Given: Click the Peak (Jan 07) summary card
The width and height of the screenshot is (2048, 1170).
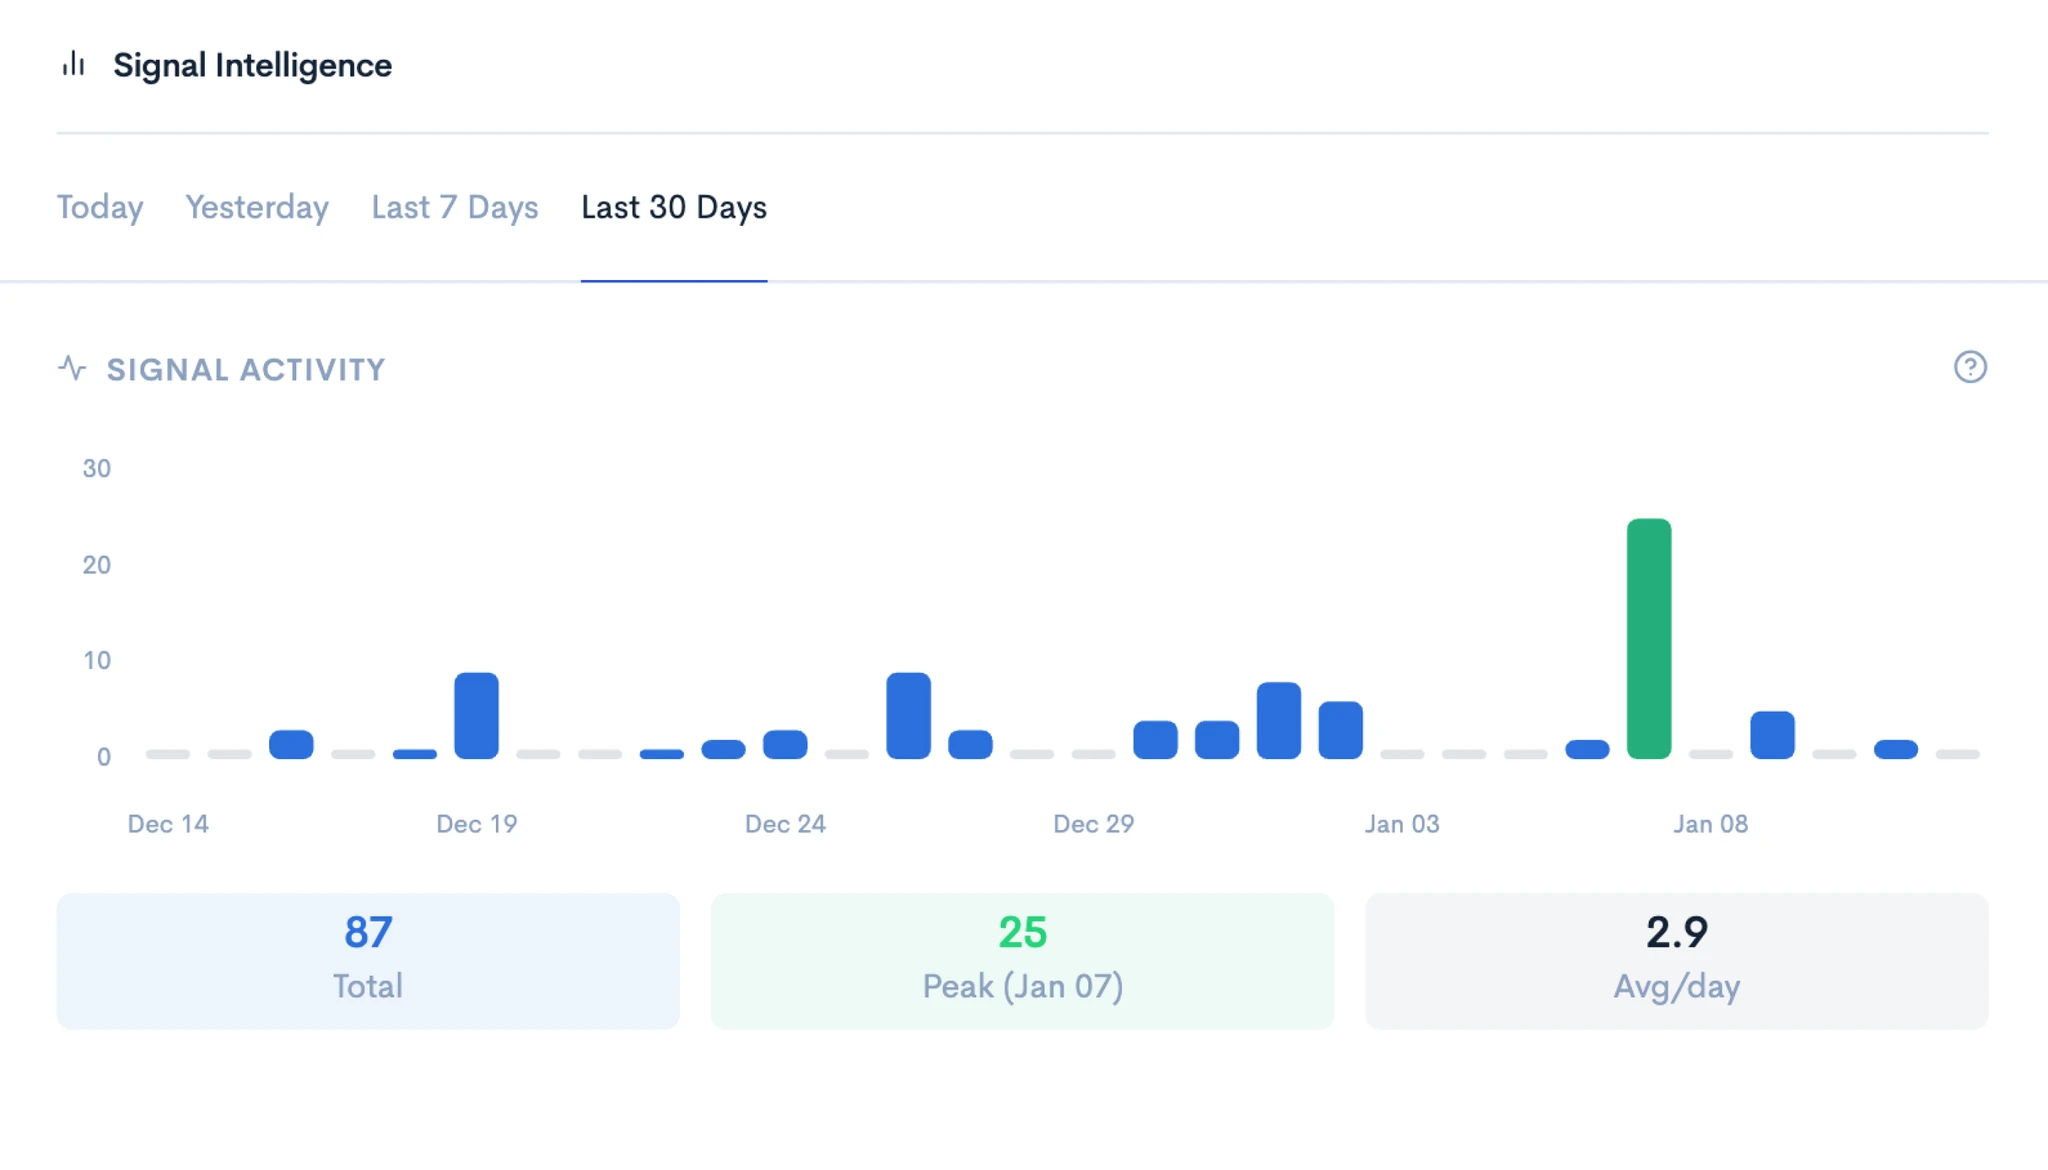Looking at the screenshot, I should click(x=1022, y=961).
